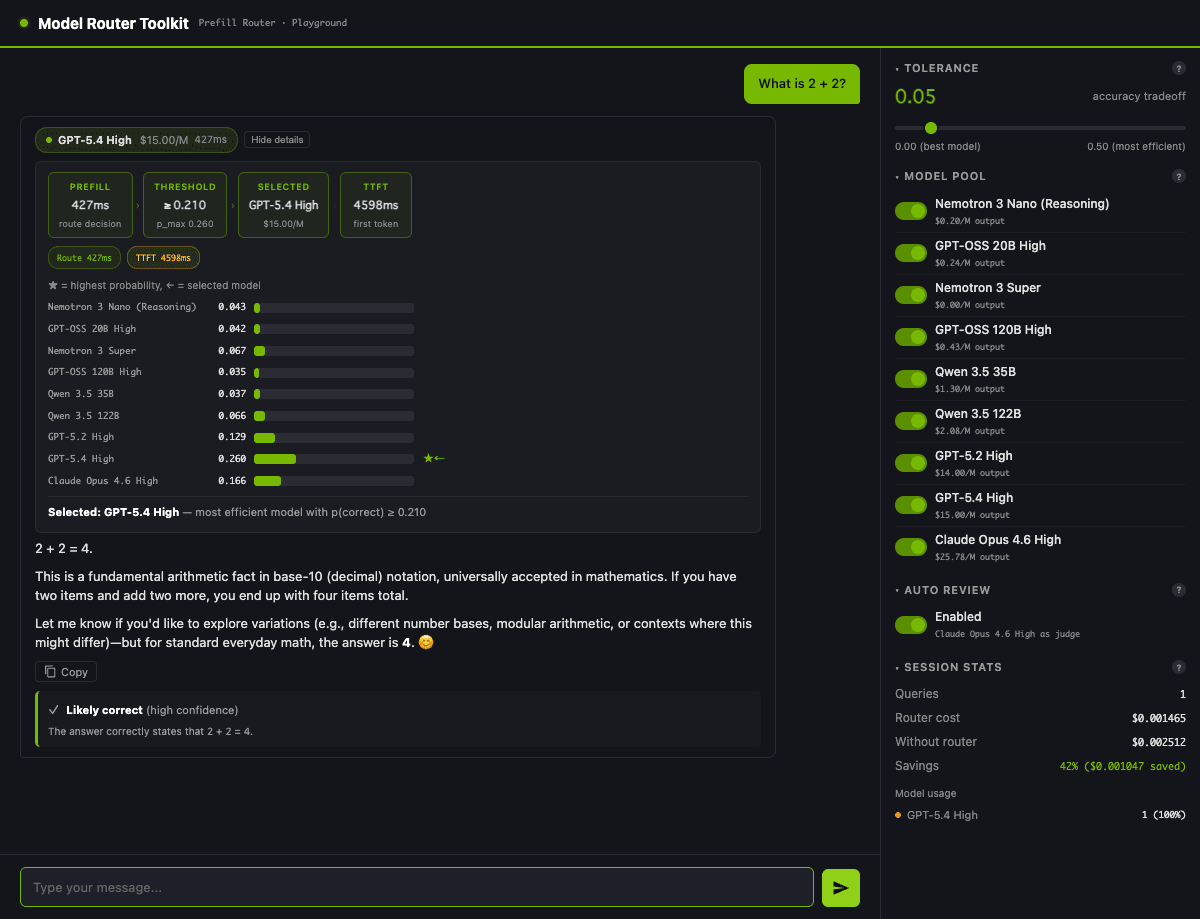
Task: Click the TTFT 4598ms first token card
Action: 376,205
